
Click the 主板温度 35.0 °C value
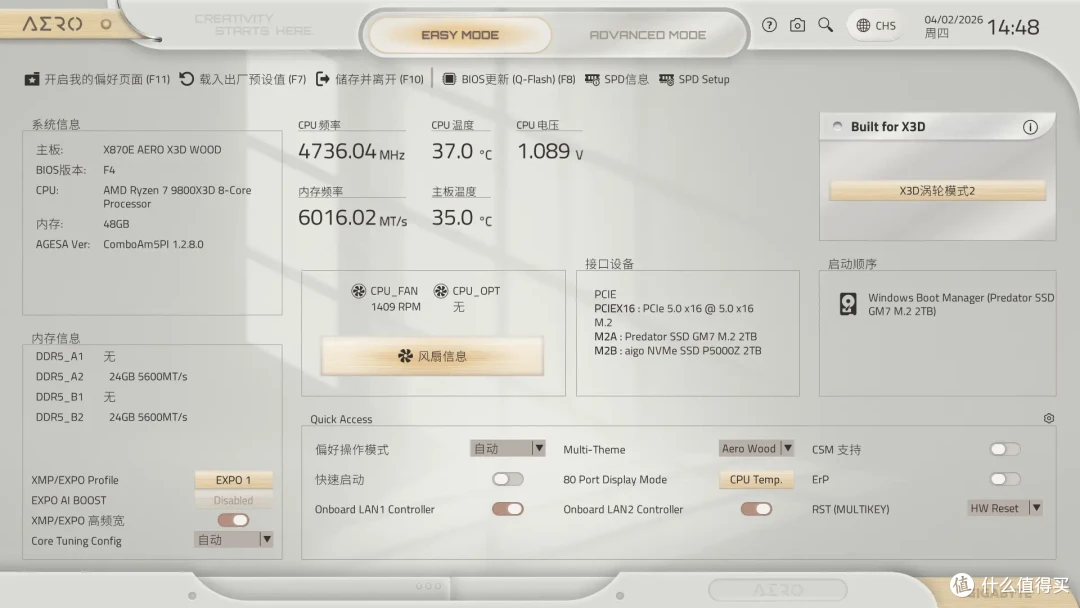(x=461, y=218)
